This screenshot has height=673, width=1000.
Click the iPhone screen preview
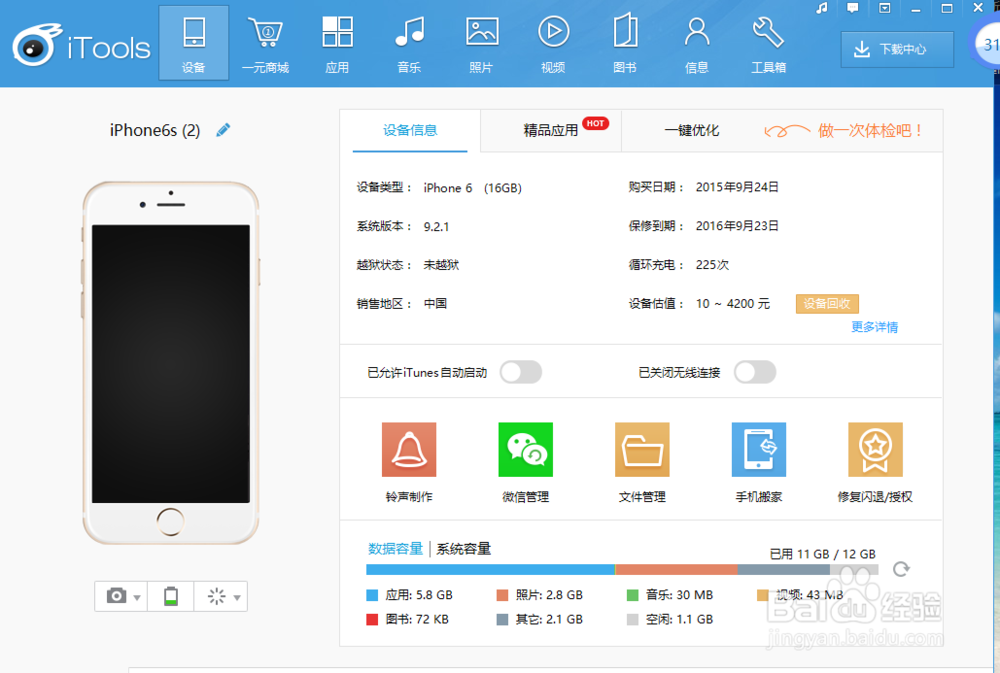pyautogui.click(x=171, y=364)
